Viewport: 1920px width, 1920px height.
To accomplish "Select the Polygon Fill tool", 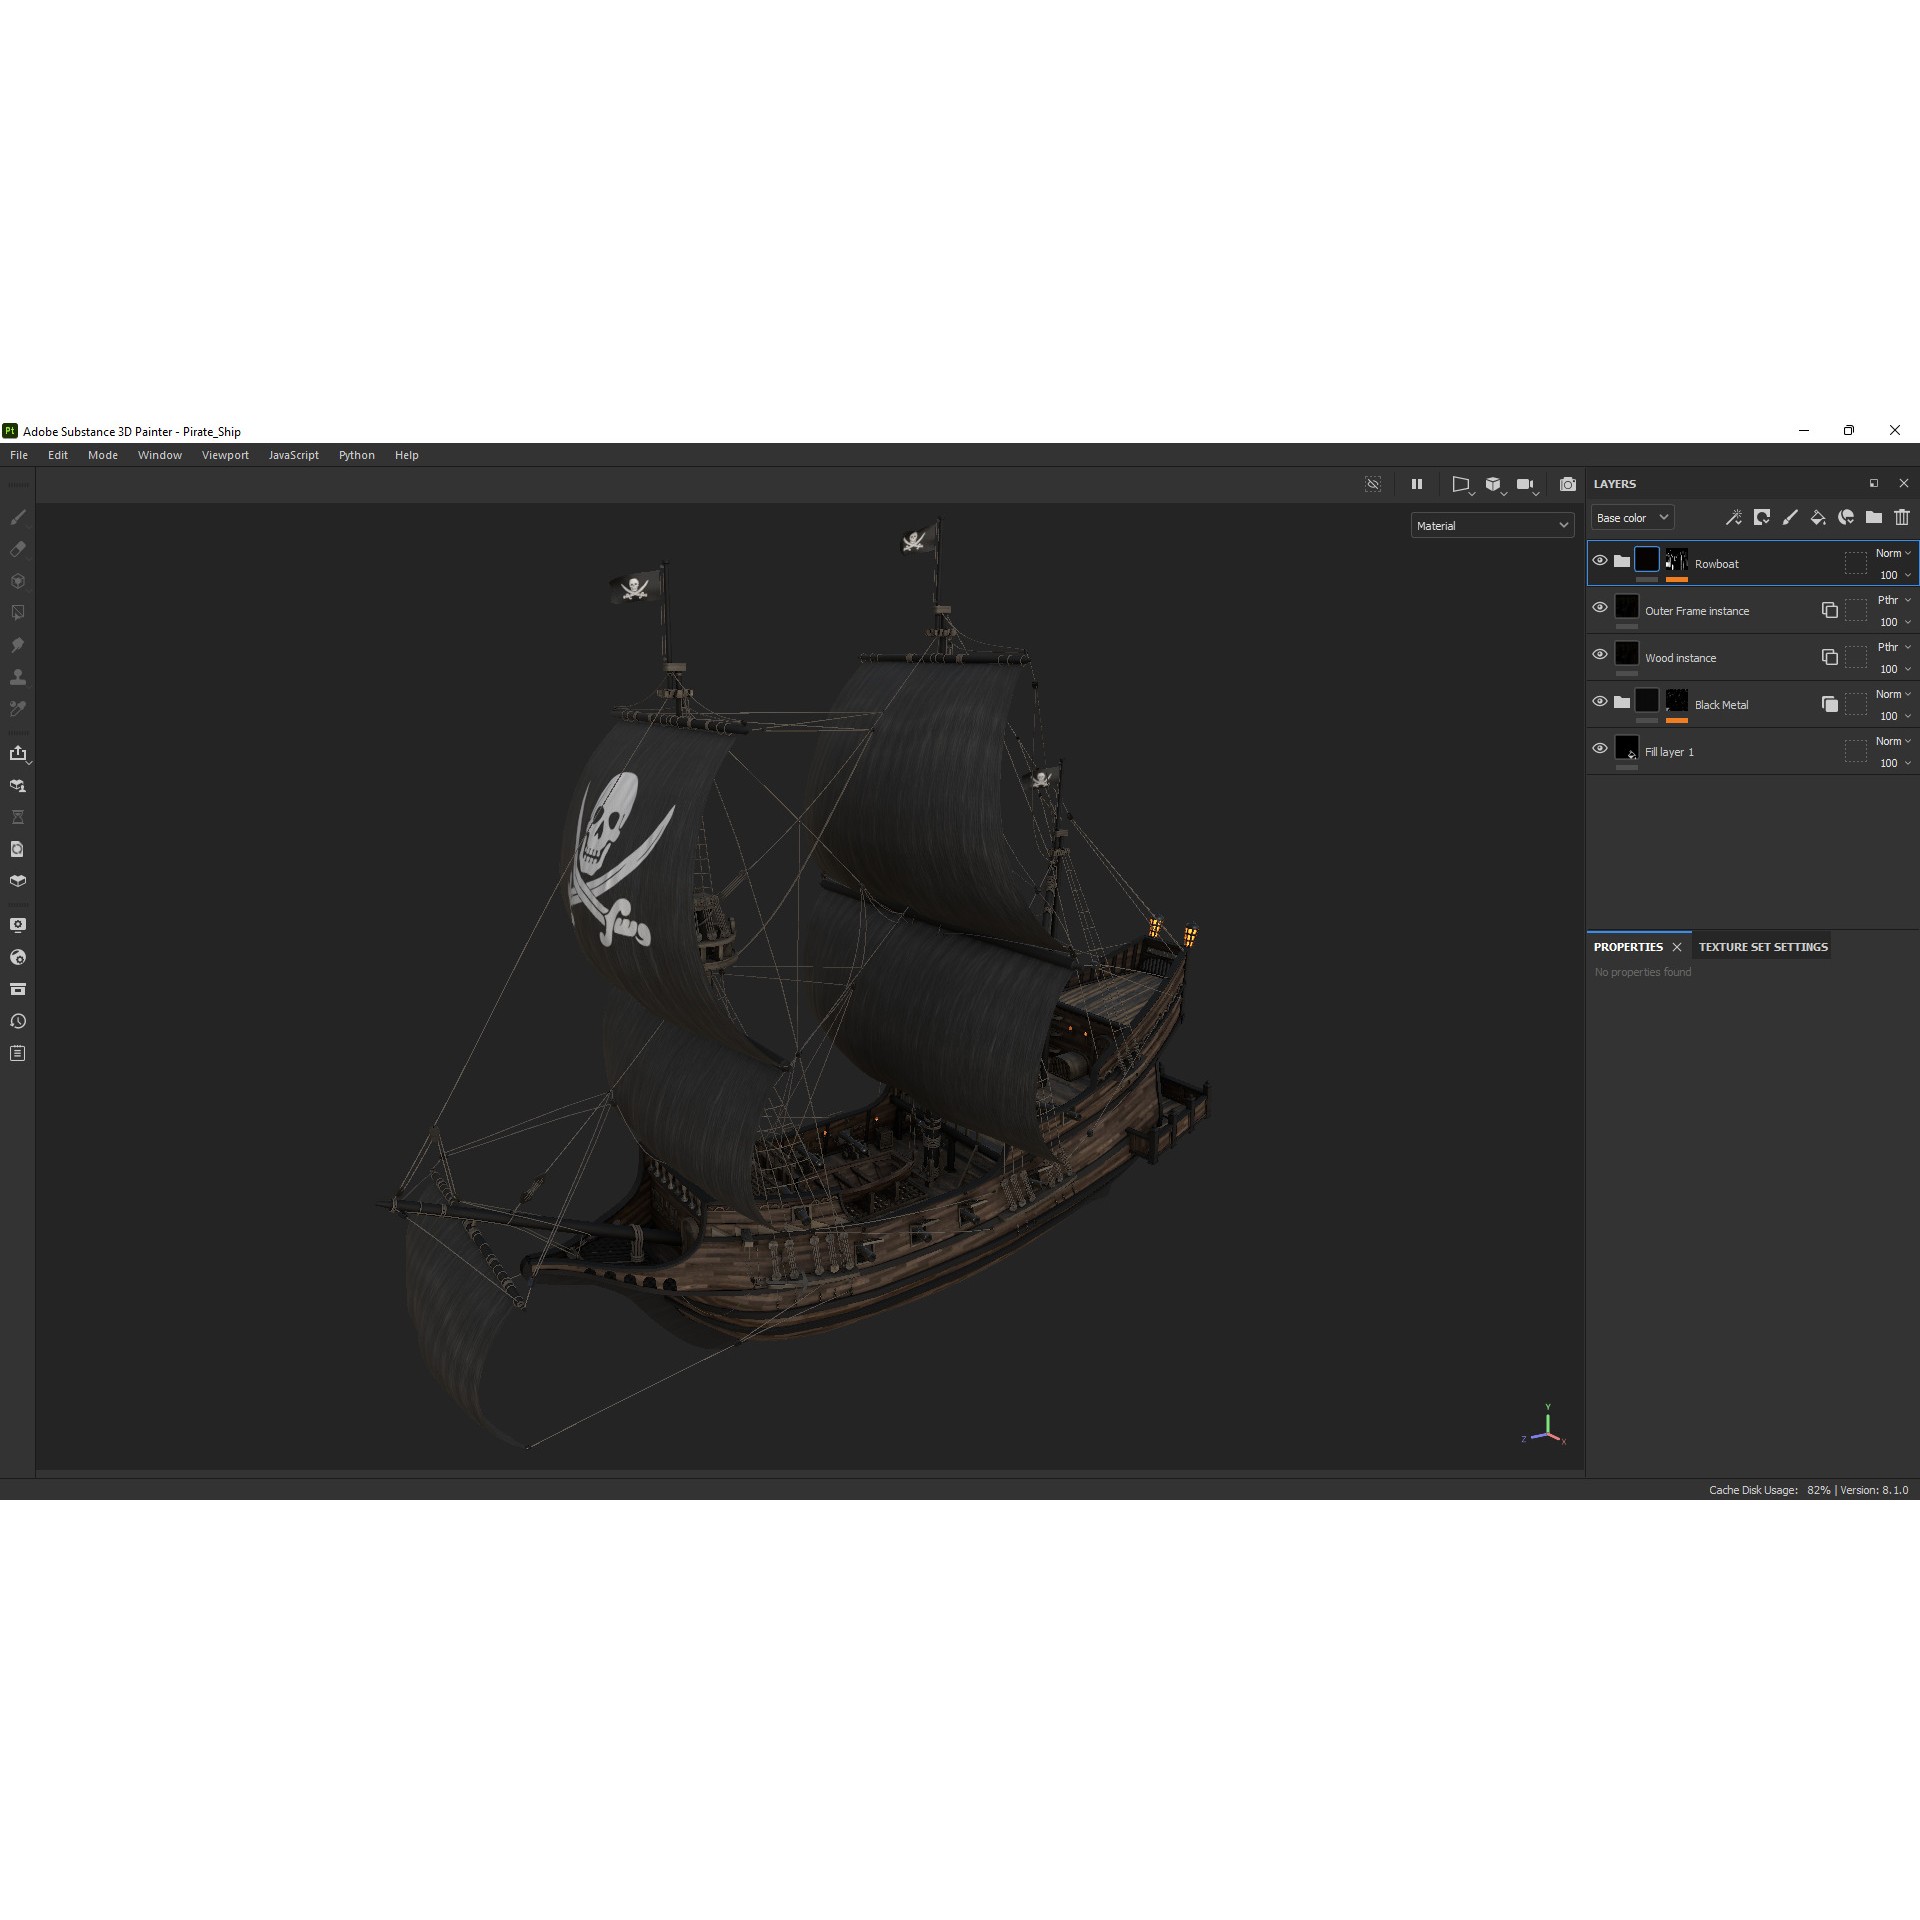I will point(17,613).
